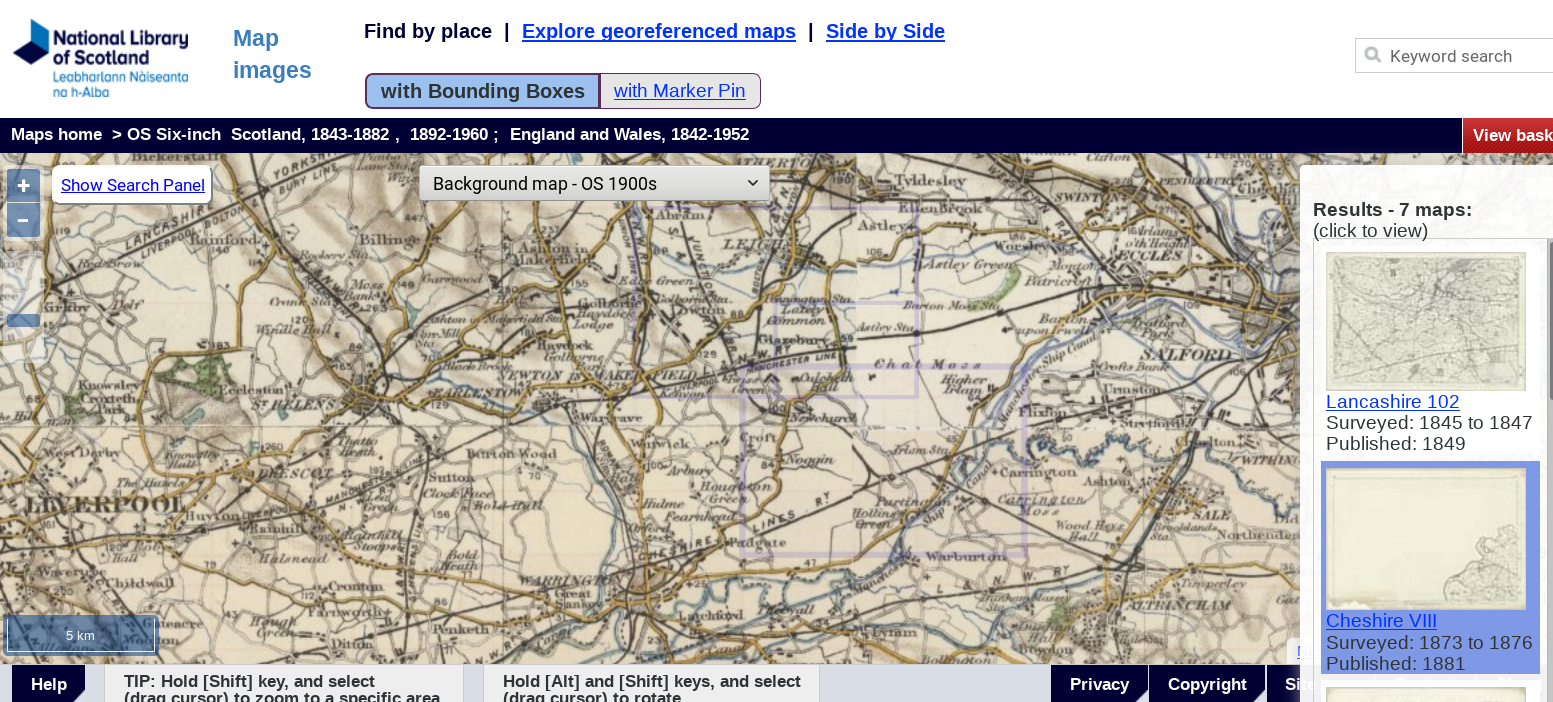Click the magnifier icon in Keyword search
This screenshot has height=702, width=1553.
pos(1373,55)
